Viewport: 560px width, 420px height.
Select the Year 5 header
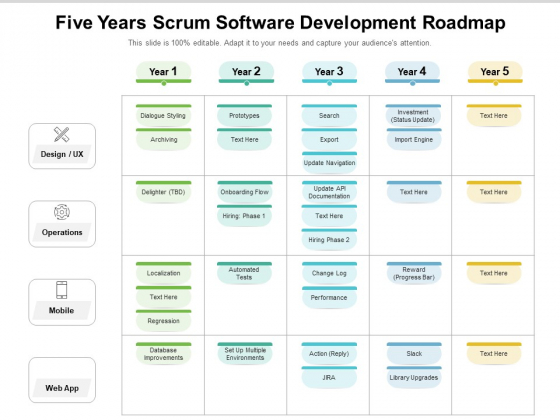click(x=495, y=72)
